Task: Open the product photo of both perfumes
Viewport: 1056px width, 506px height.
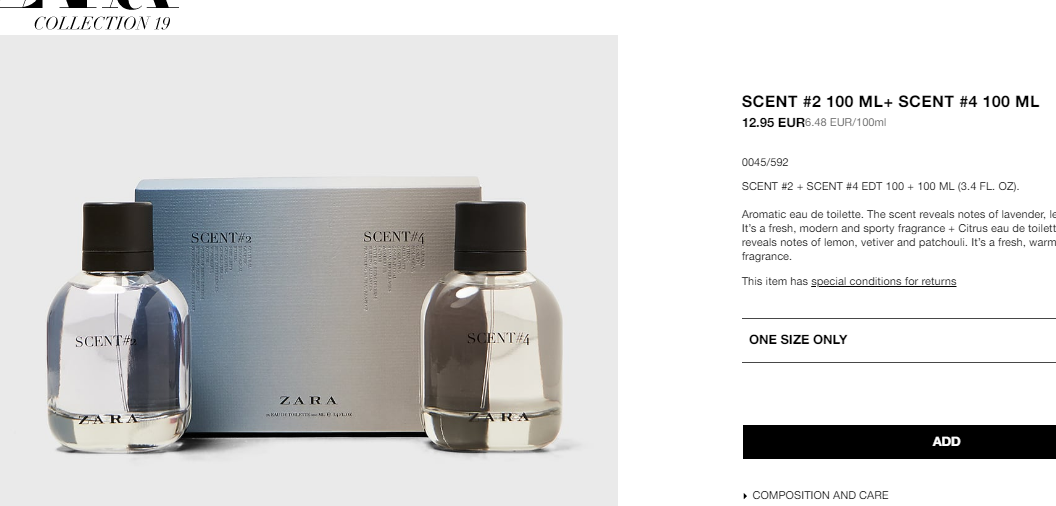Action: [x=308, y=270]
